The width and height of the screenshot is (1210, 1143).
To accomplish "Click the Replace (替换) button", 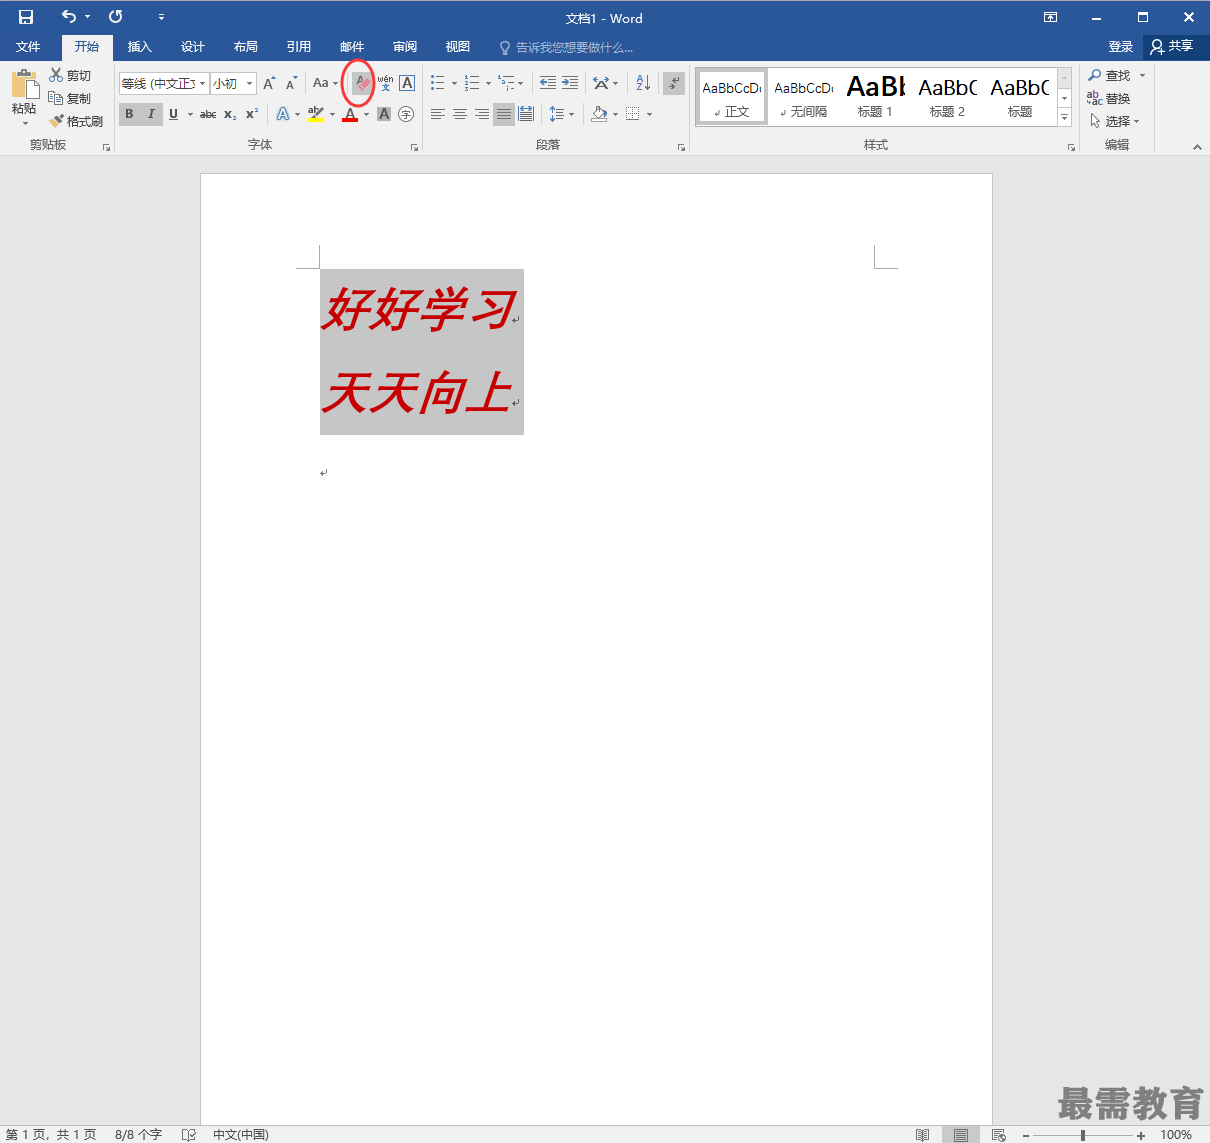I will (1110, 98).
